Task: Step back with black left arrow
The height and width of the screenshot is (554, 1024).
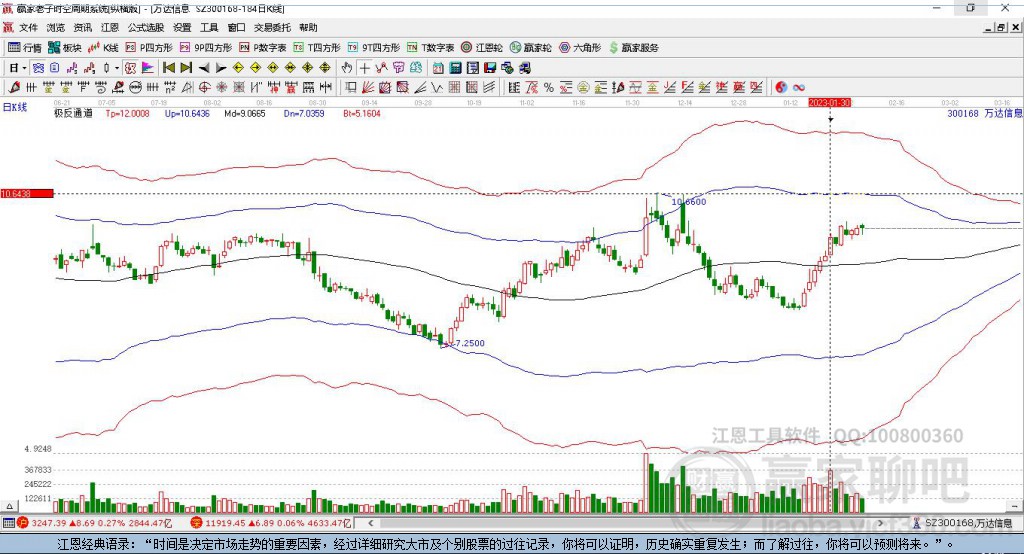Action: coord(204,68)
